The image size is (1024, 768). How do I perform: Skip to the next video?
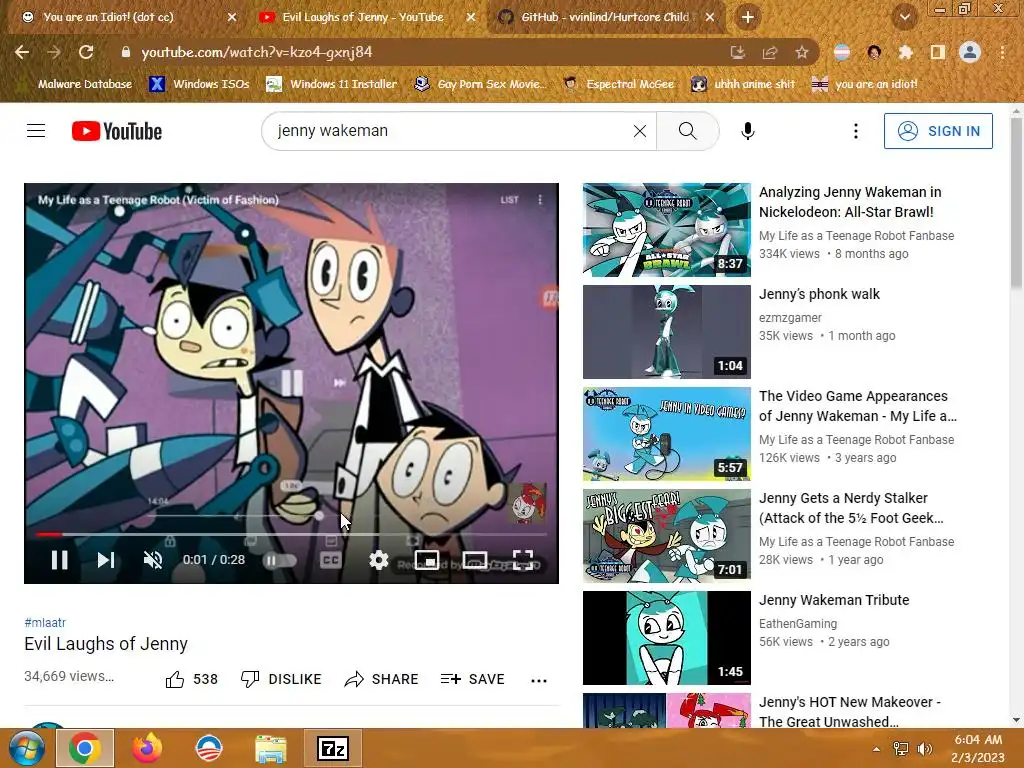click(x=106, y=560)
